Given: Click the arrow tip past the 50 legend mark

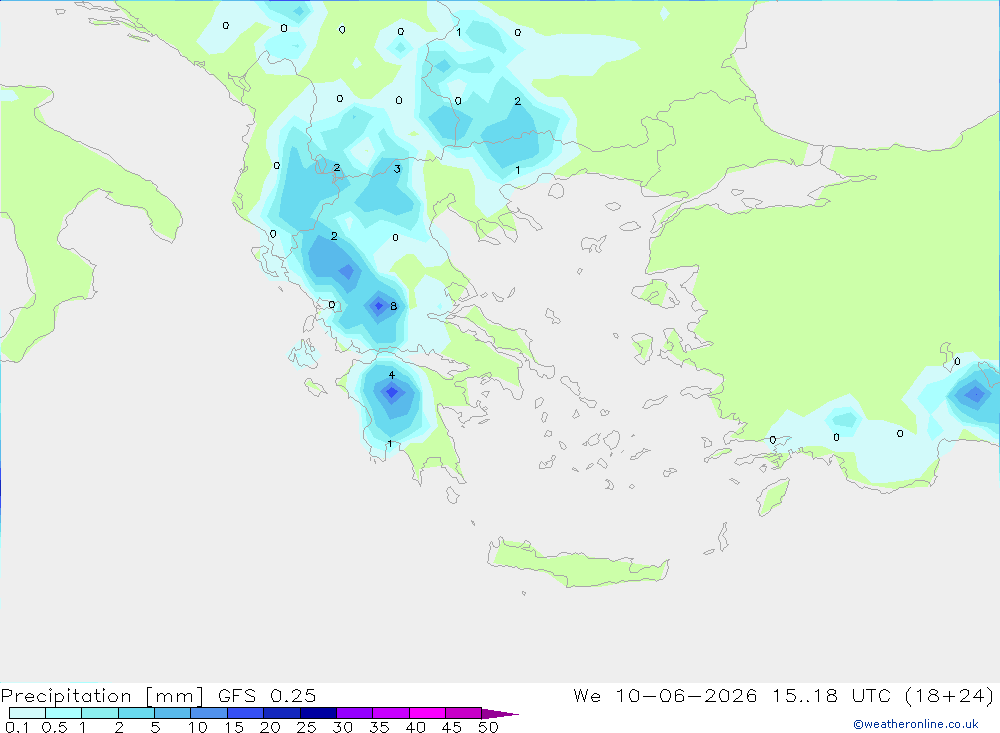Looking at the screenshot, I should pyautogui.click(x=500, y=713).
